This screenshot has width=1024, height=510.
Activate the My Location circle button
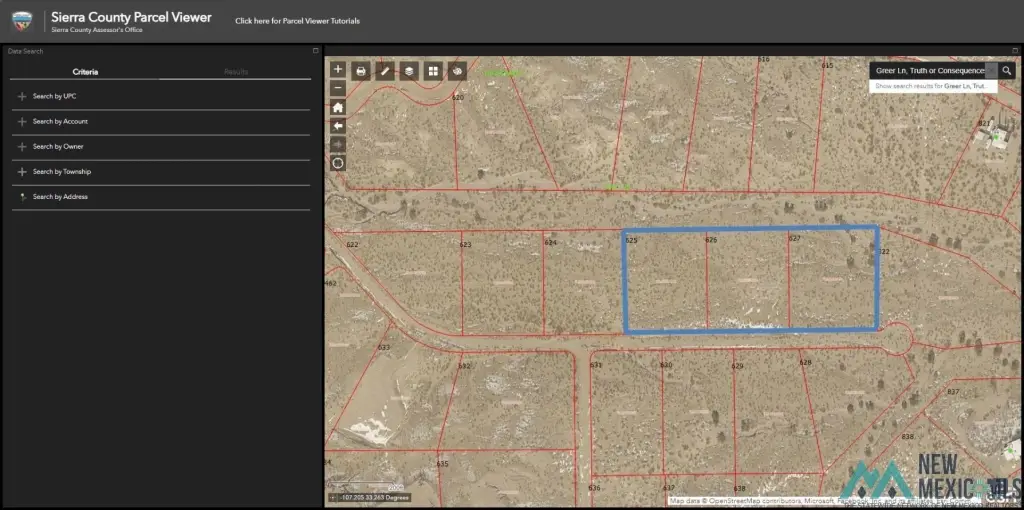tap(338, 163)
